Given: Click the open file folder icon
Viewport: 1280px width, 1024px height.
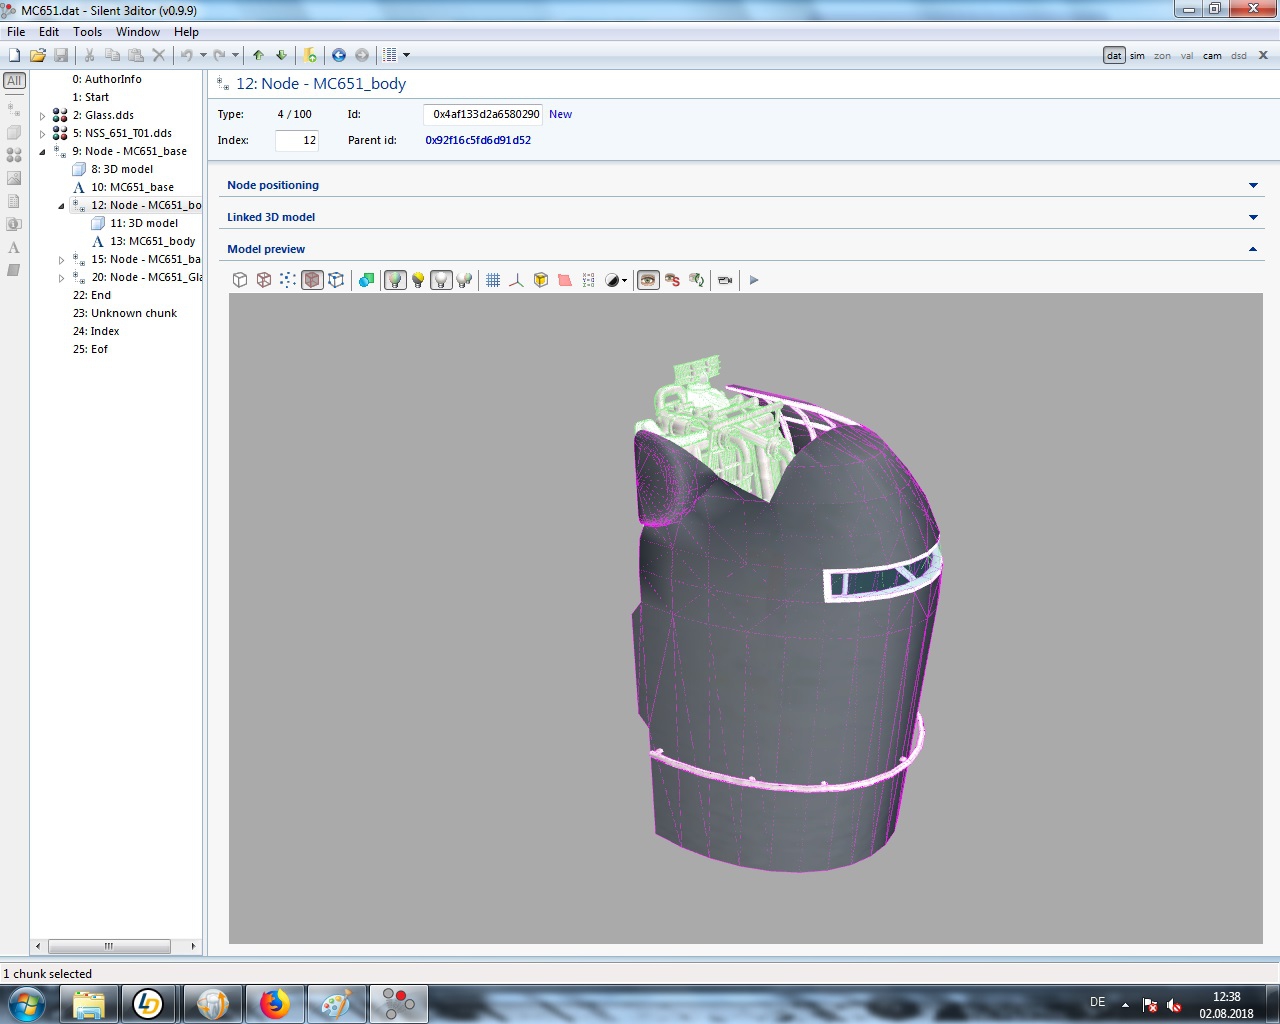Looking at the screenshot, I should click(38, 55).
